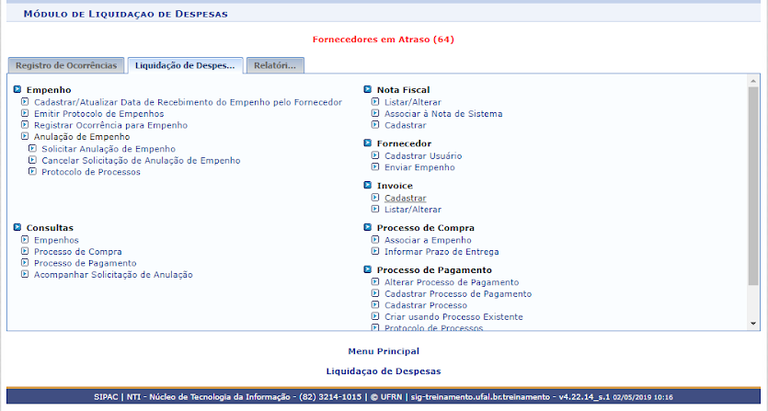Open Acompanhar Solicitação de Anulação

(113, 275)
